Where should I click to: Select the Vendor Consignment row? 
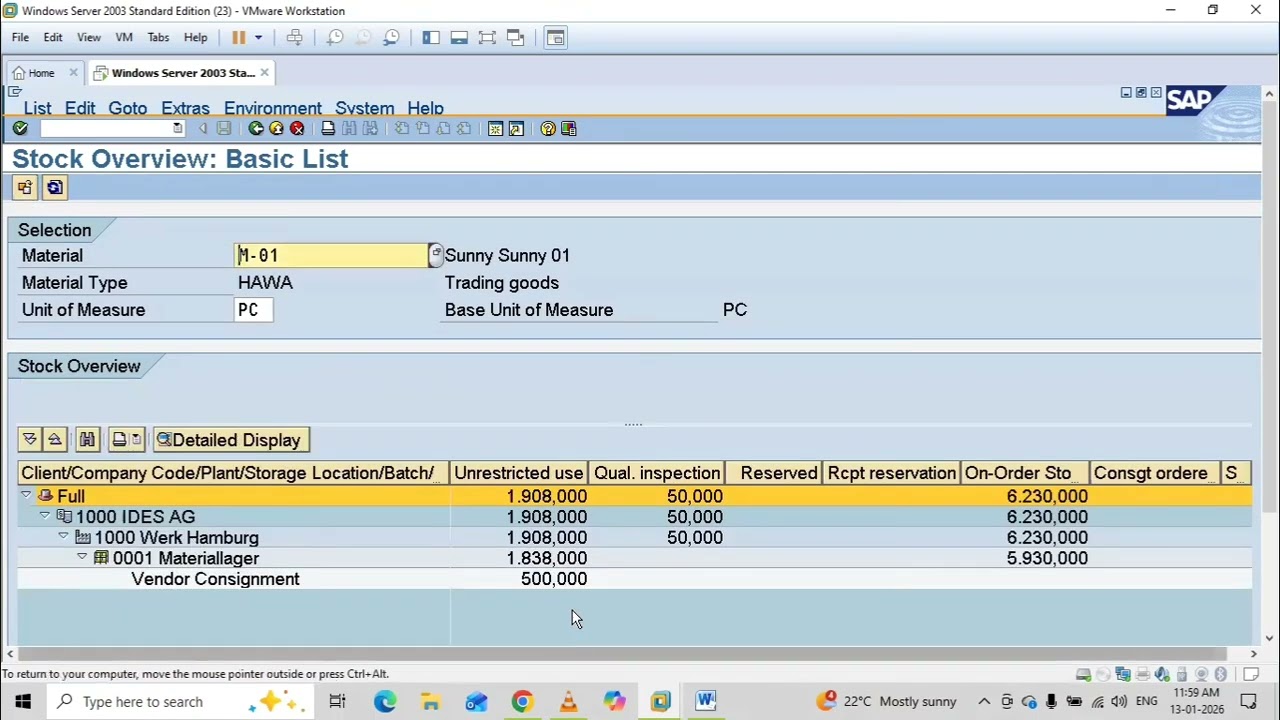pyautogui.click(x=635, y=579)
